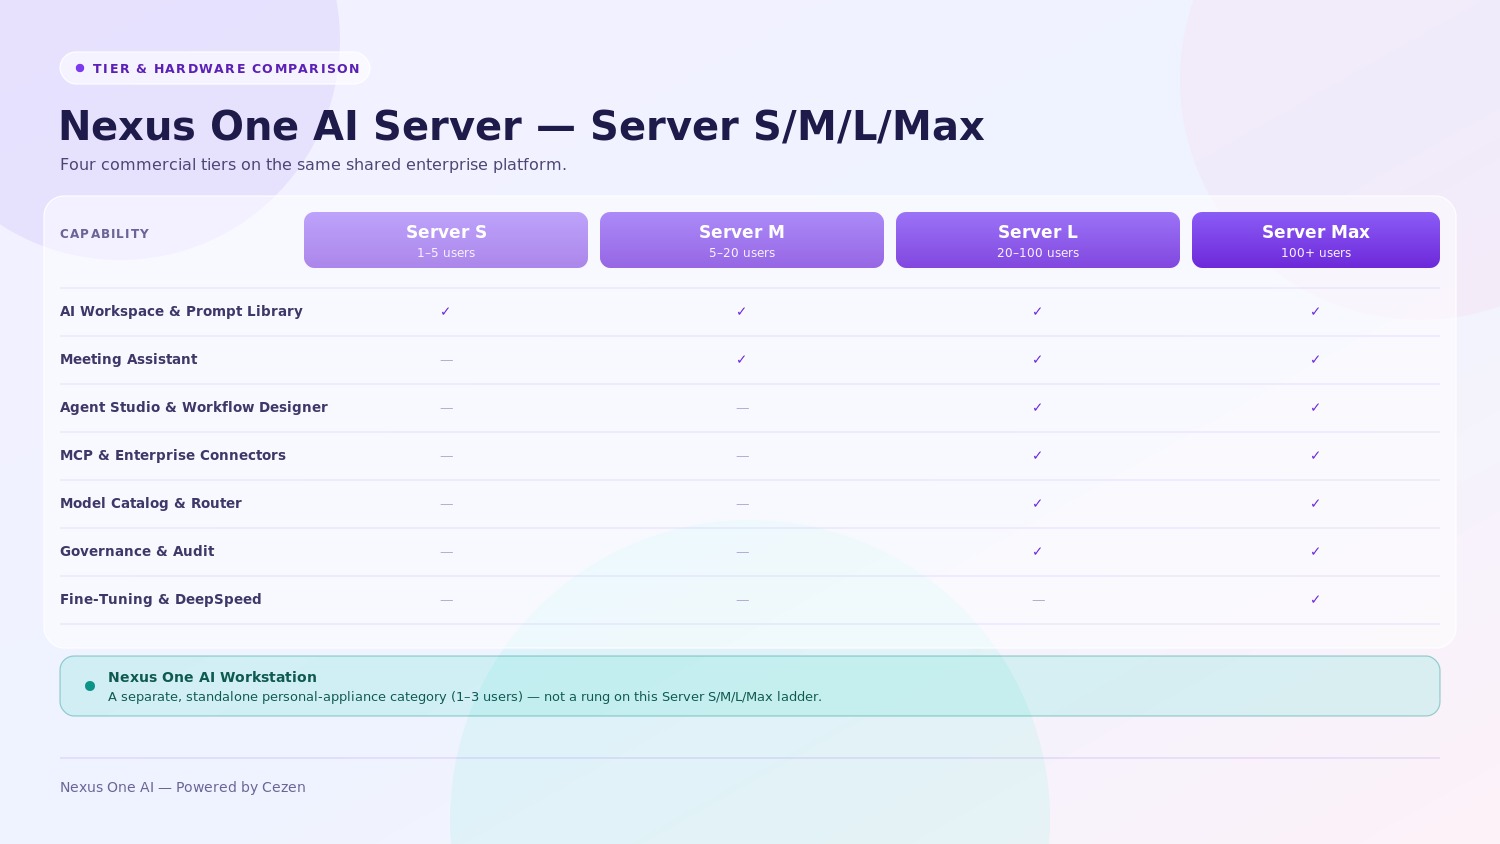Click the Governance & Audit row label
This screenshot has width=1500, height=844.
pyautogui.click(x=137, y=551)
